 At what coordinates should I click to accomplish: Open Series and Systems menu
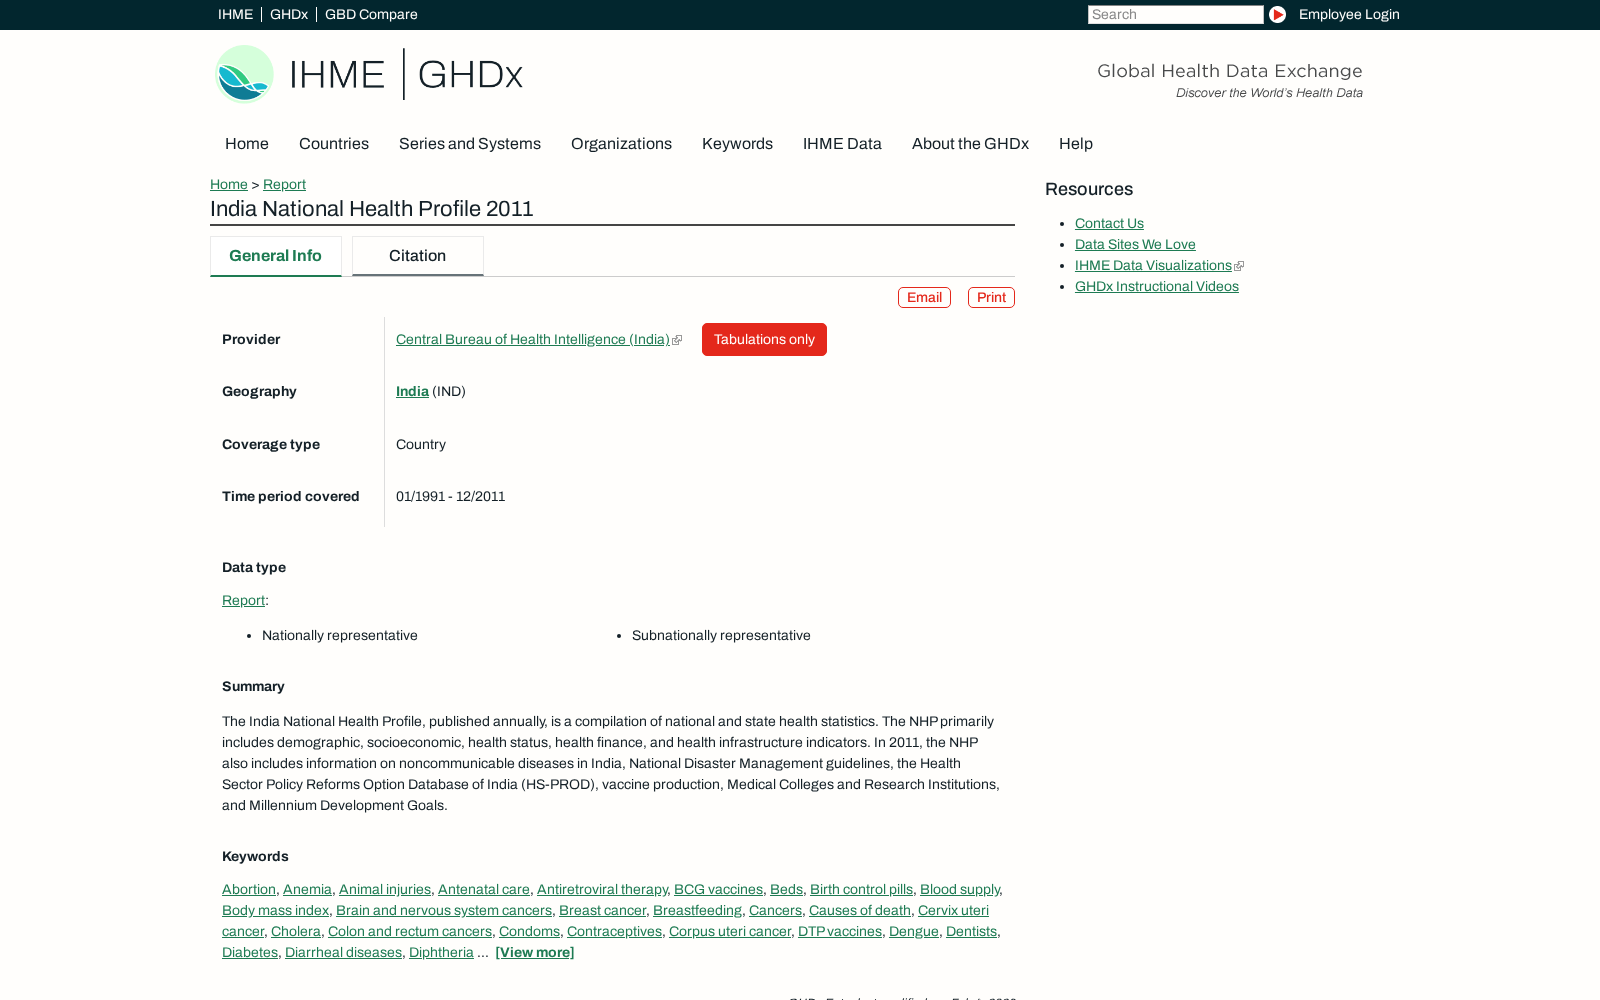pyautogui.click(x=470, y=143)
